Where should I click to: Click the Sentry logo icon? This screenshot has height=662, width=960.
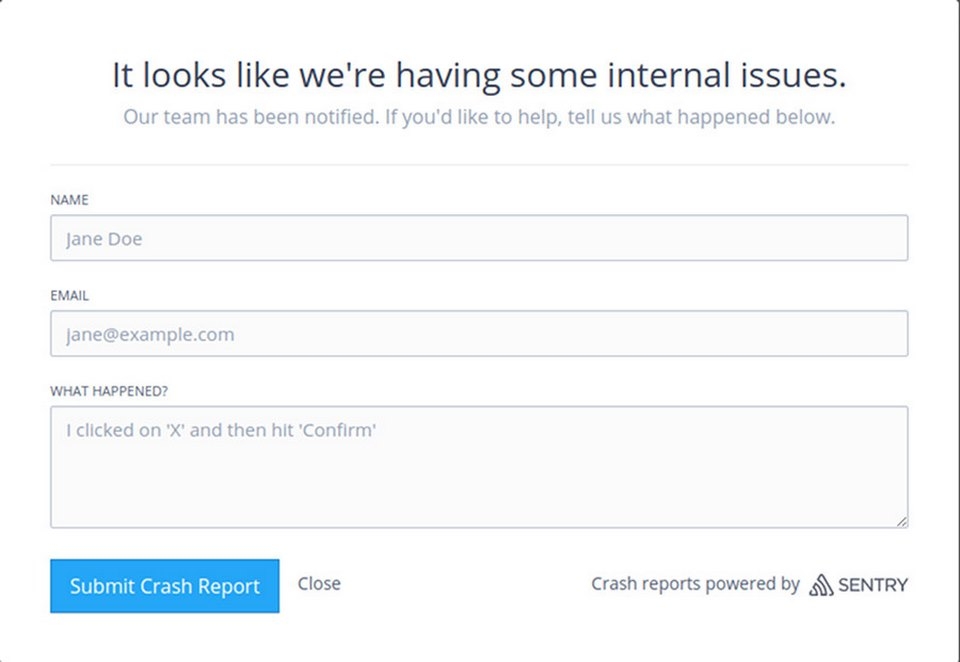[x=820, y=585]
